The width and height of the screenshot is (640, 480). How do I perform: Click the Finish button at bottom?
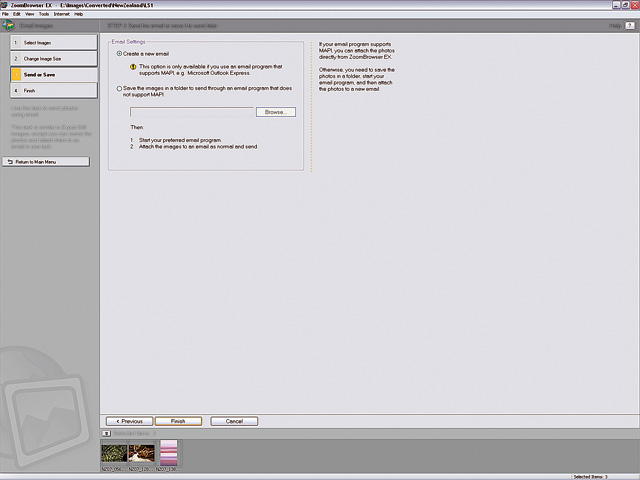point(178,421)
